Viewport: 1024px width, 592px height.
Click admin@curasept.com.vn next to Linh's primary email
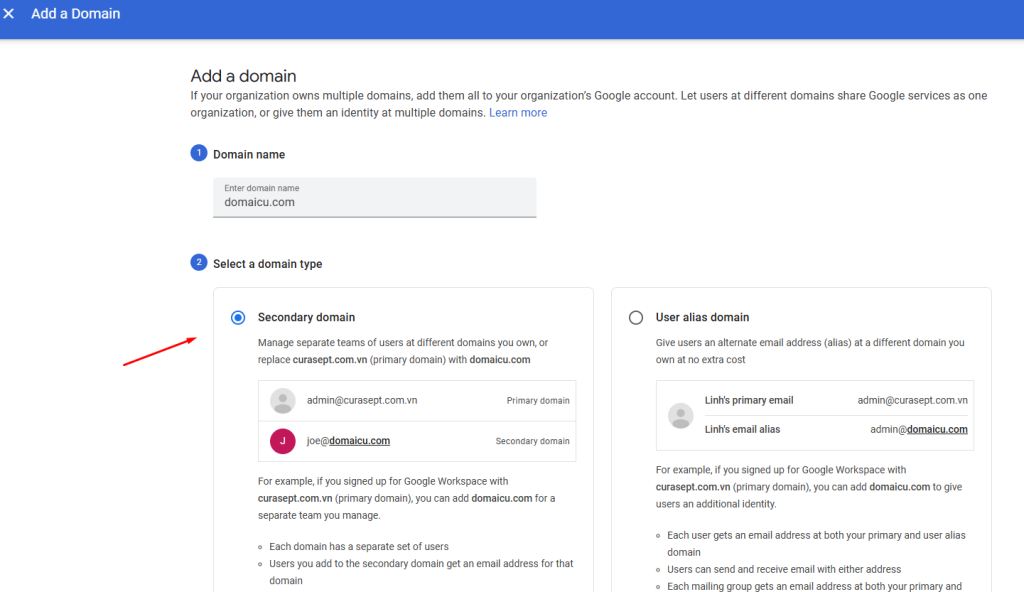912,401
